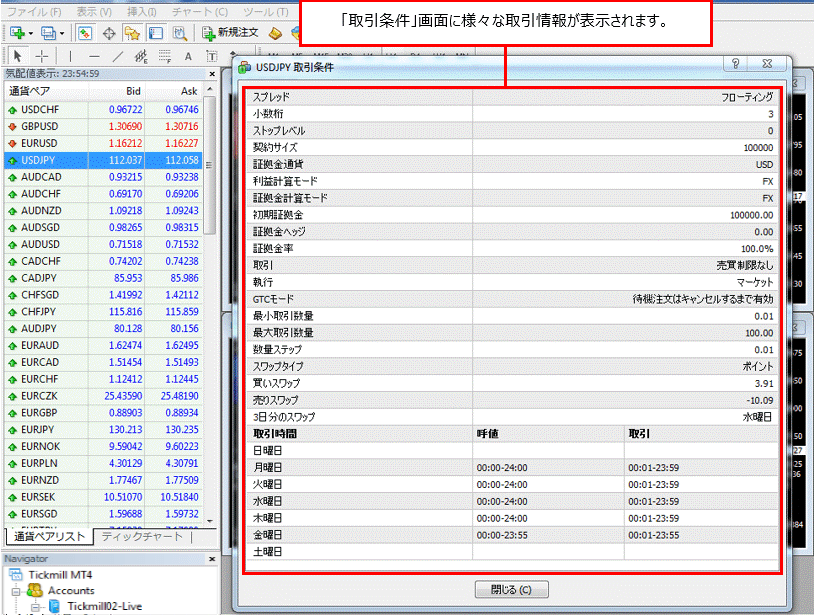Select the Text 'A' tool
The image size is (815, 615).
[187, 55]
